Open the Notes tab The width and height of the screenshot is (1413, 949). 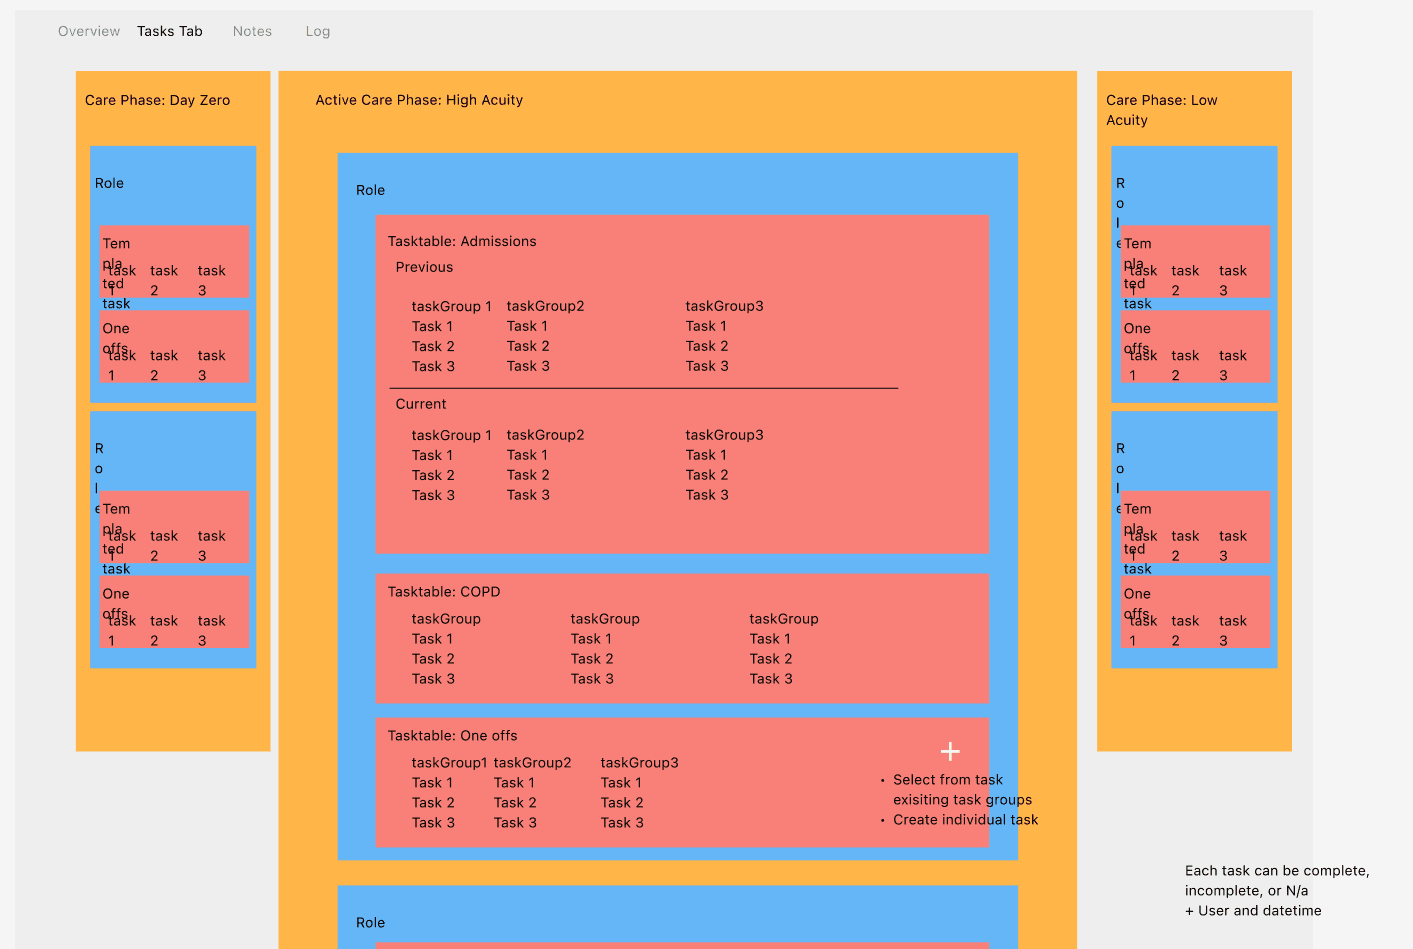pos(252,31)
